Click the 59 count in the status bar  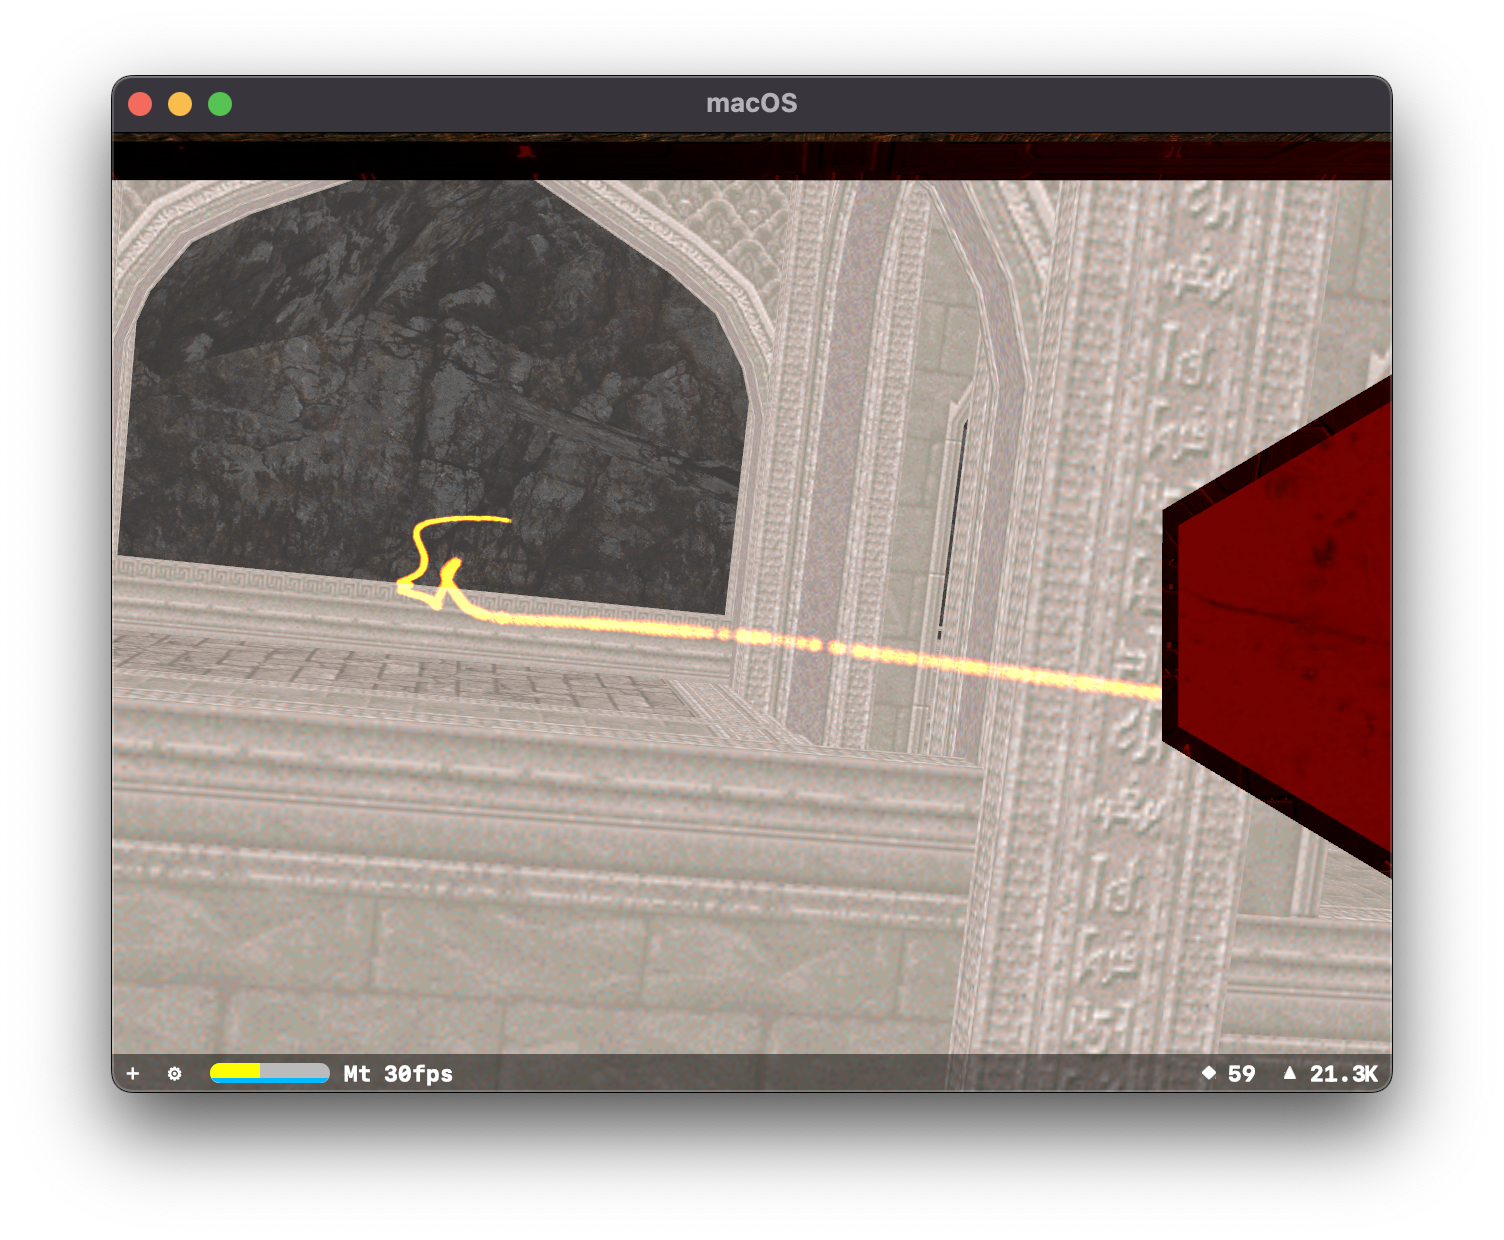1241,1073
